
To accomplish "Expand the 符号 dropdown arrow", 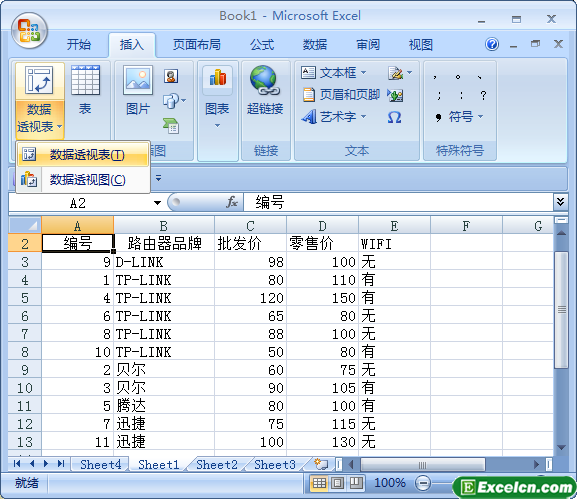I will 481,117.
